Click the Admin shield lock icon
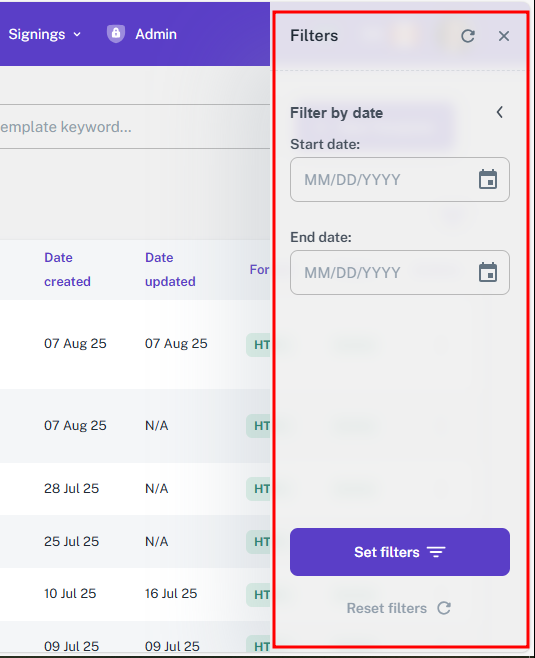 click(116, 34)
